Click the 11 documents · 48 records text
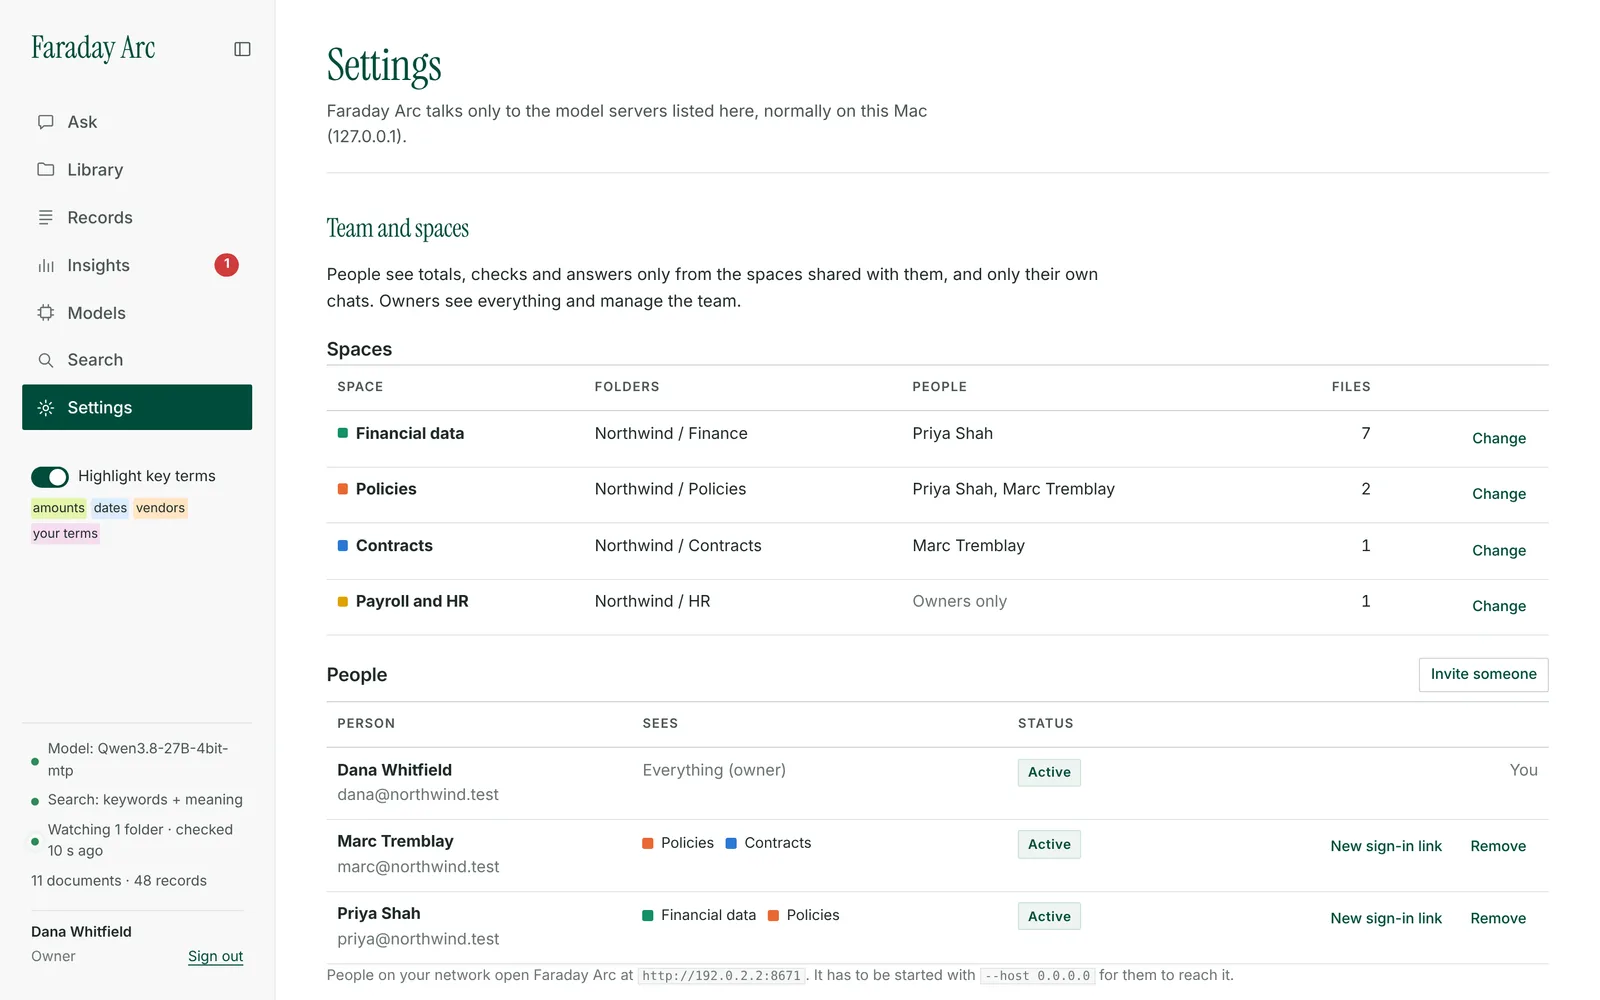The image size is (1600, 1000). pos(119,881)
